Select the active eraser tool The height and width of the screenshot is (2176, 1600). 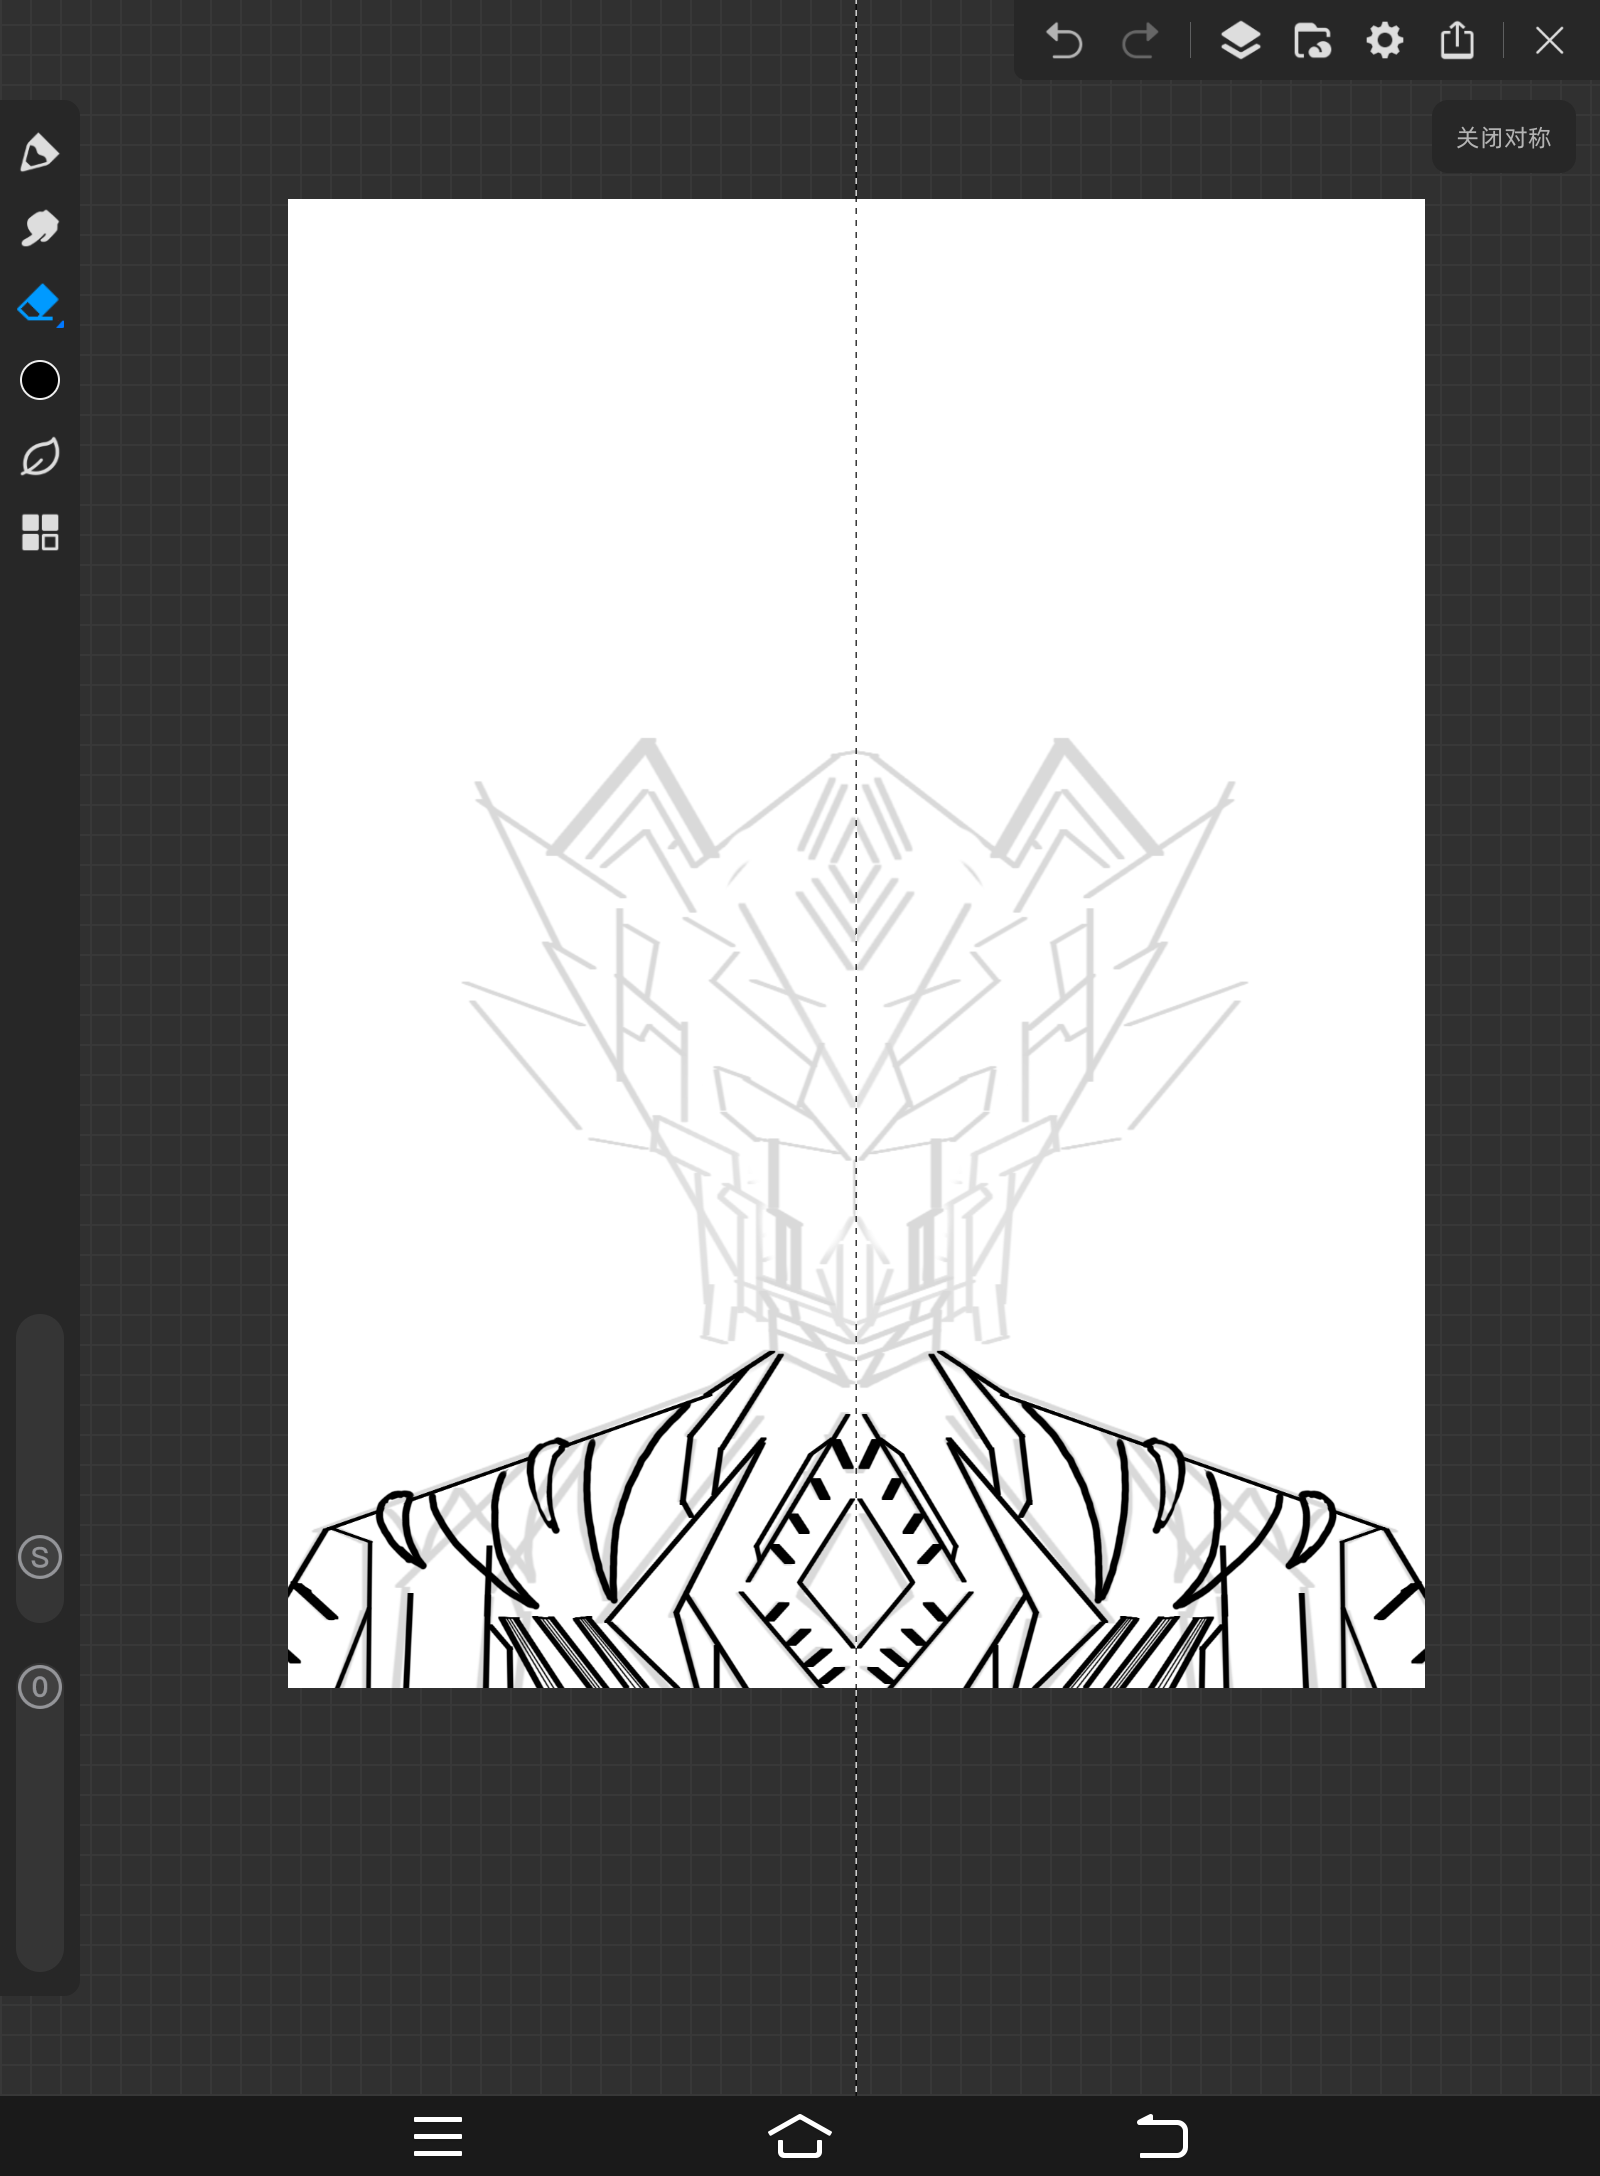pos(40,304)
